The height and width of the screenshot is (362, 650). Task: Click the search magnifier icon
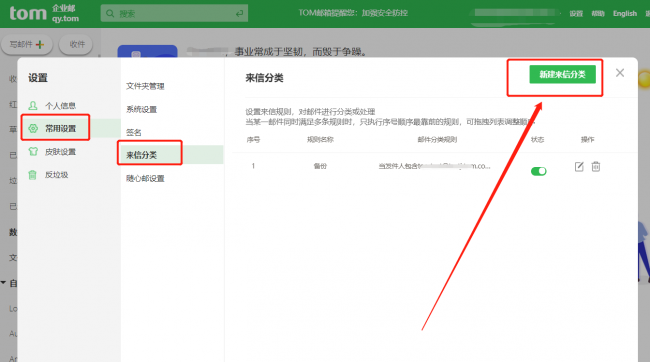coord(110,14)
